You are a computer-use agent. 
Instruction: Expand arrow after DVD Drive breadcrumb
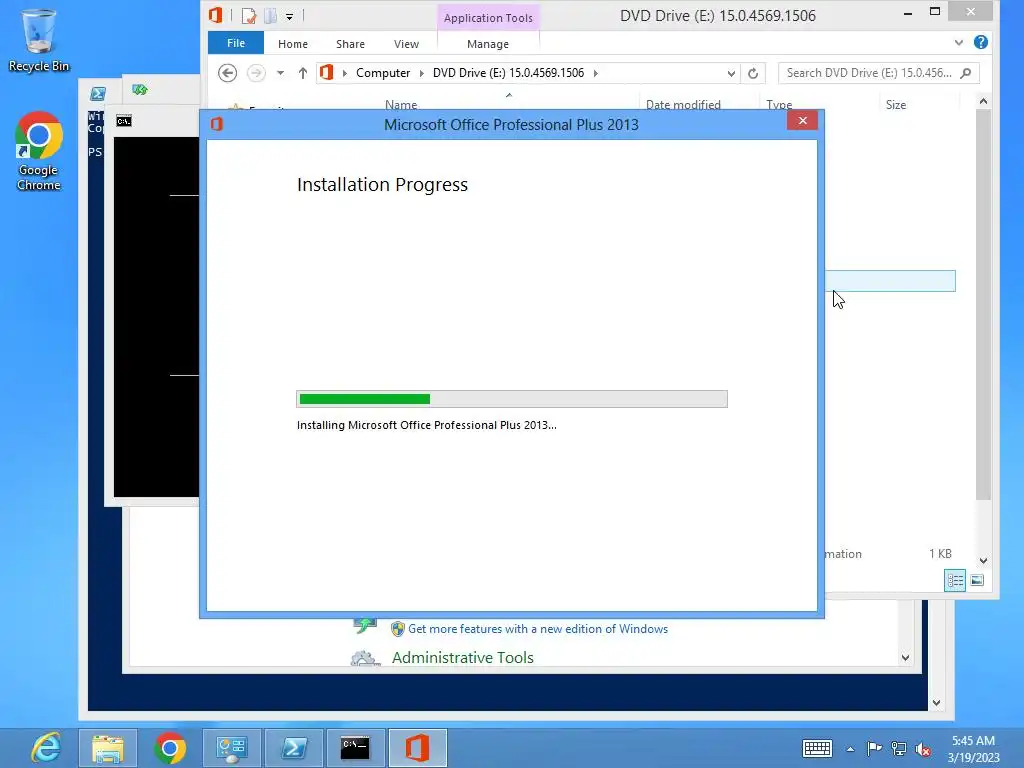(596, 73)
